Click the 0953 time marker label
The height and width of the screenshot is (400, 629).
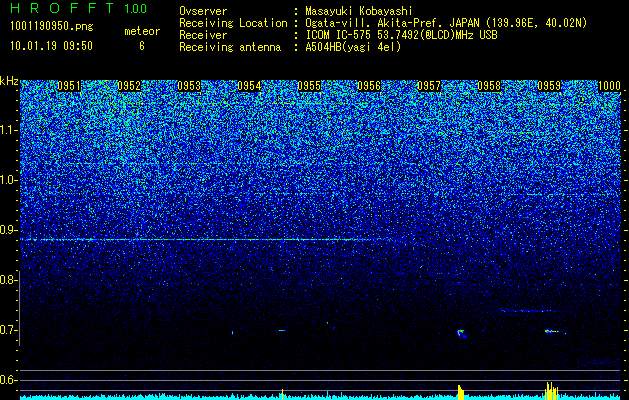coord(189,86)
